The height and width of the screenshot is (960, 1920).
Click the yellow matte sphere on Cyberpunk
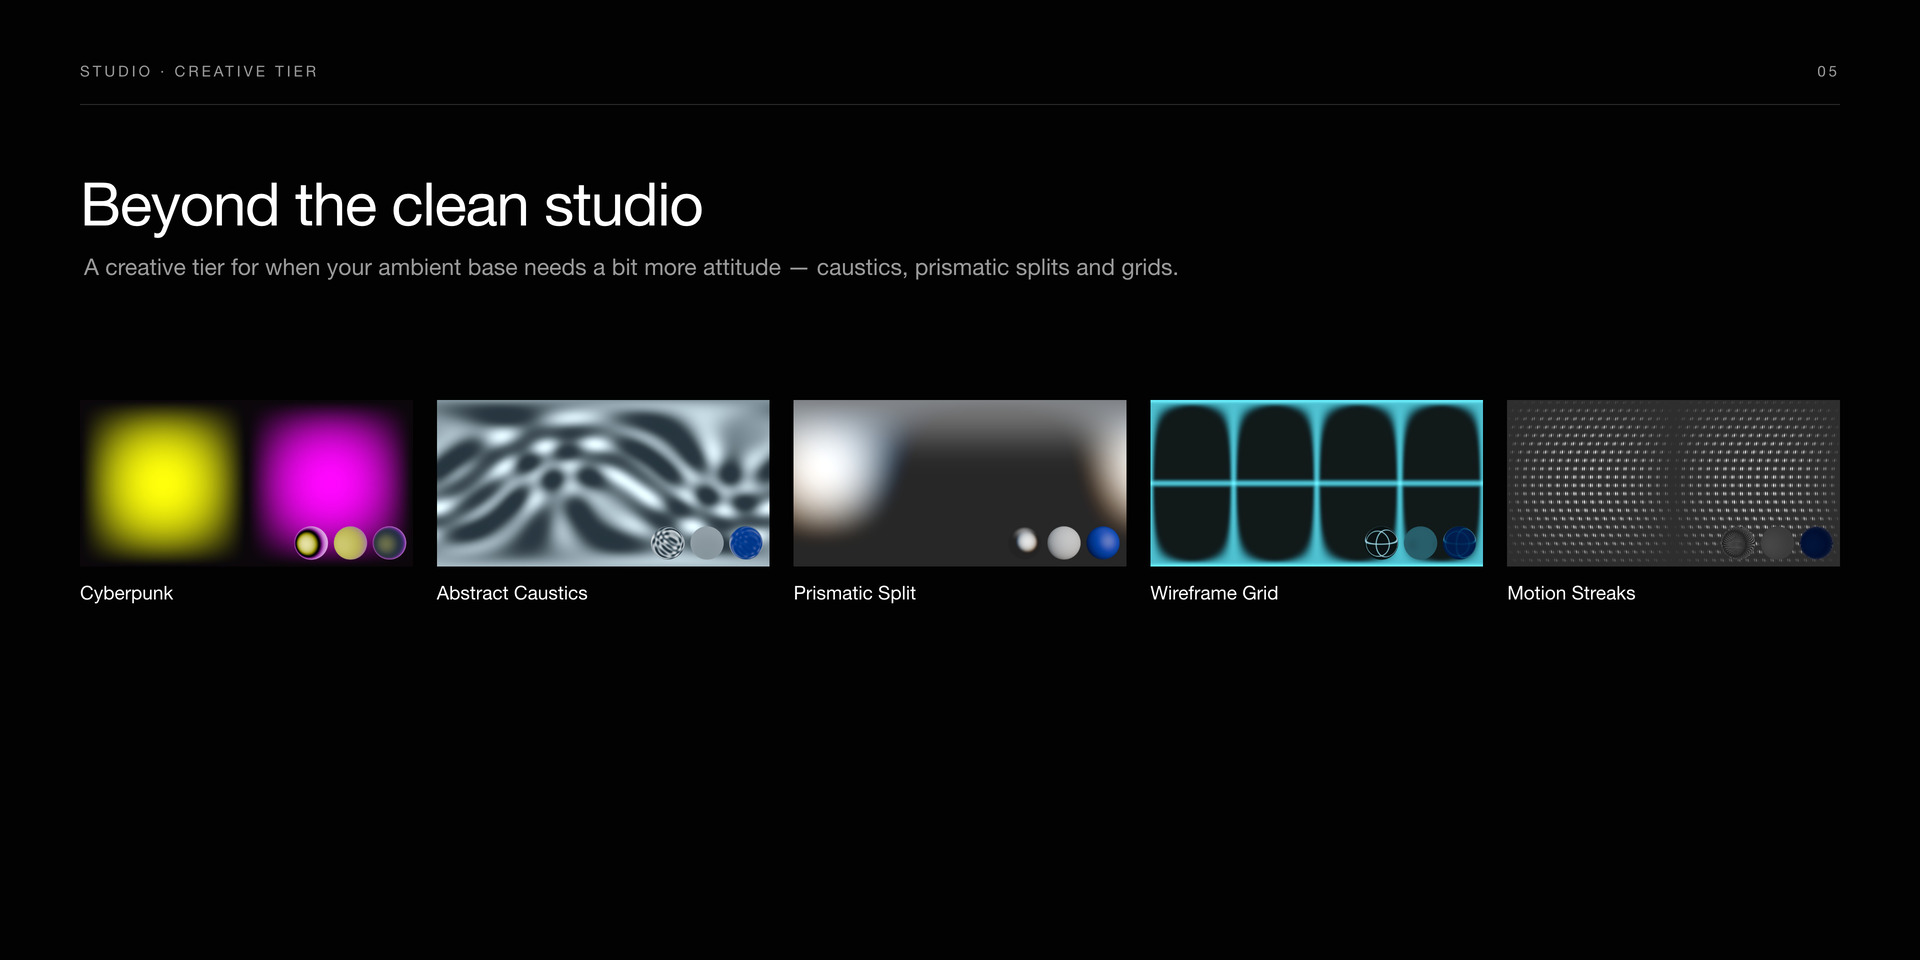(350, 543)
